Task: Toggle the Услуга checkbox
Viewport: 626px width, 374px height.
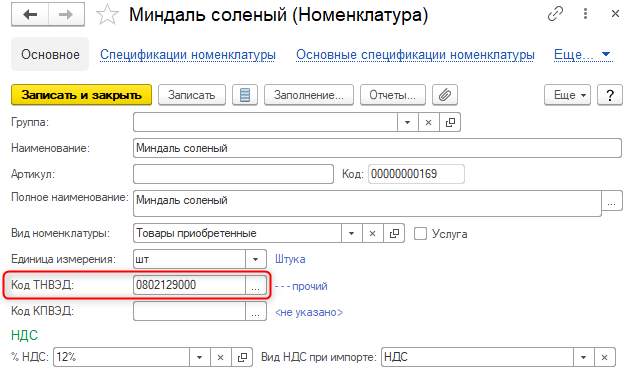Action: [420, 234]
